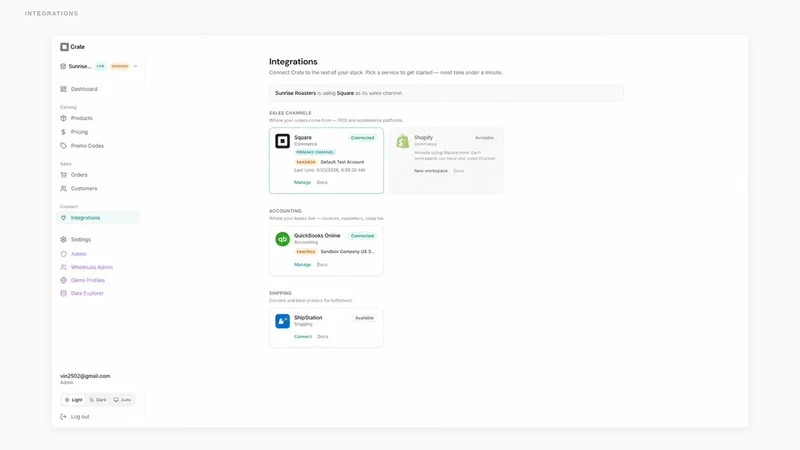Switch theme to Auto mode

coord(122,400)
